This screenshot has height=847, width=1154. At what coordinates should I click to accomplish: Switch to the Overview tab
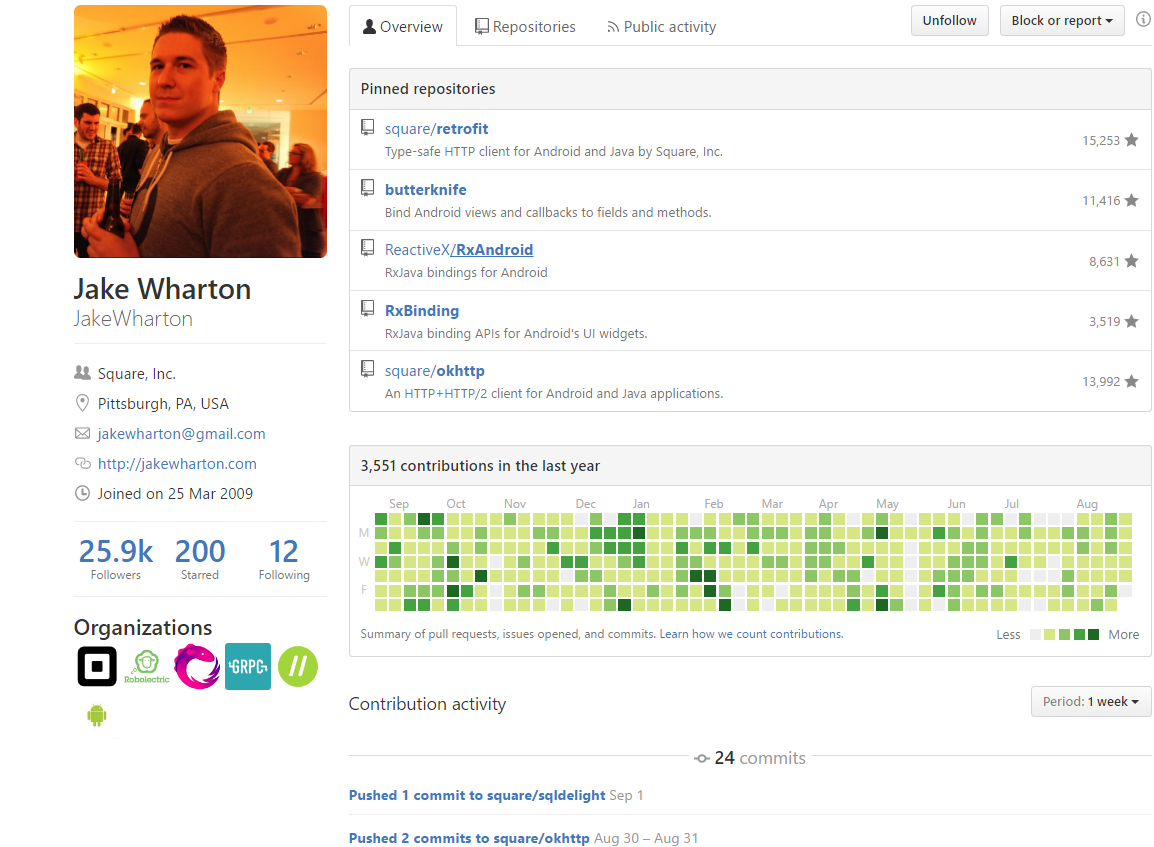click(x=403, y=26)
